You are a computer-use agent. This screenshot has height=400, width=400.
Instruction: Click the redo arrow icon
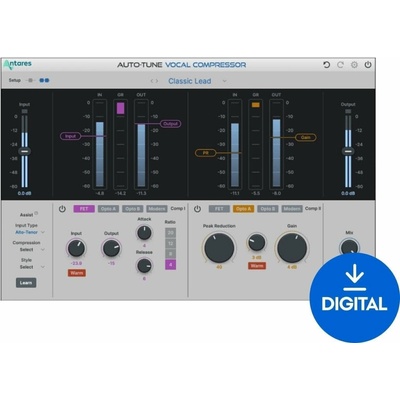(x=340, y=65)
